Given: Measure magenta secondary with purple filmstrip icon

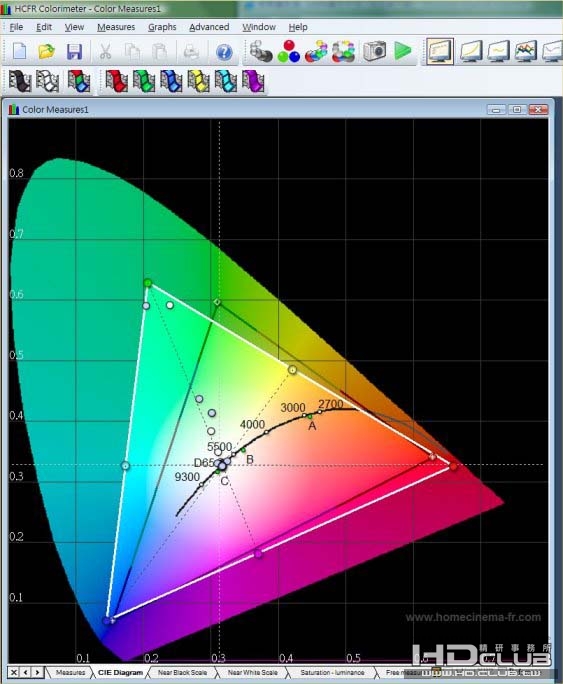Looking at the screenshot, I should point(253,81).
